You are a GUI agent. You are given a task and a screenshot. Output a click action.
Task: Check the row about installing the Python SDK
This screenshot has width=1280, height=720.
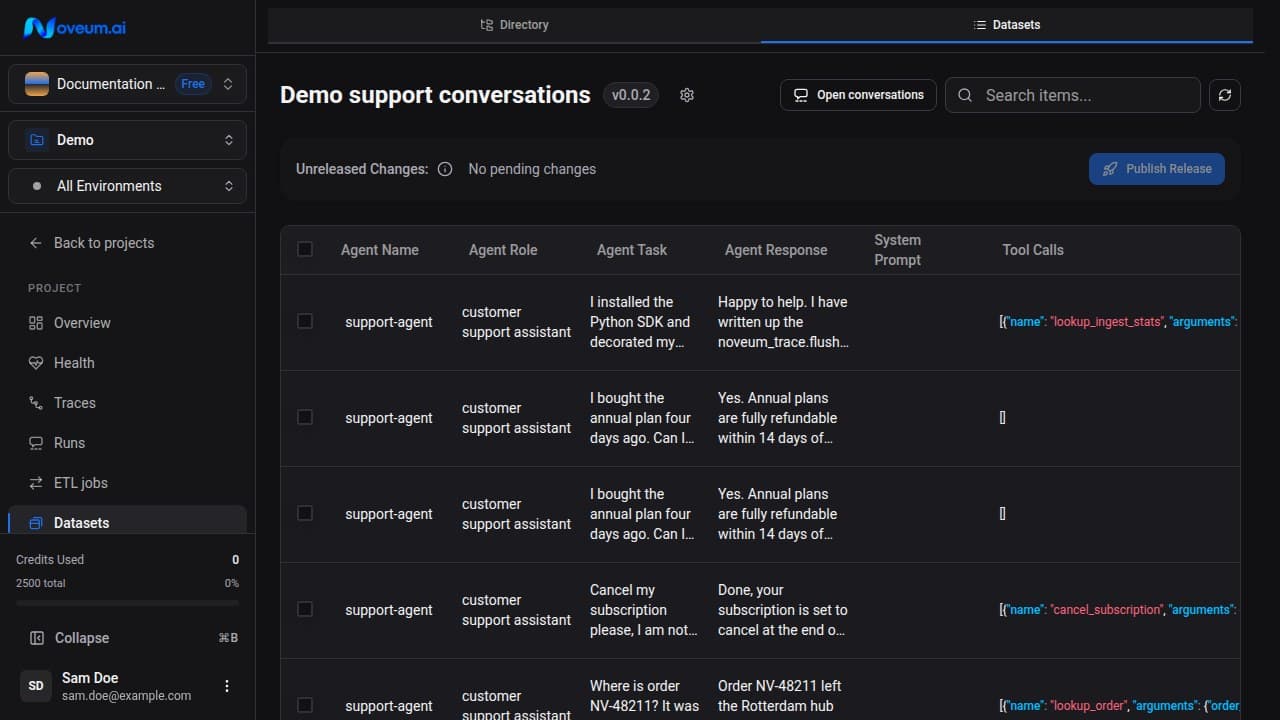305,321
